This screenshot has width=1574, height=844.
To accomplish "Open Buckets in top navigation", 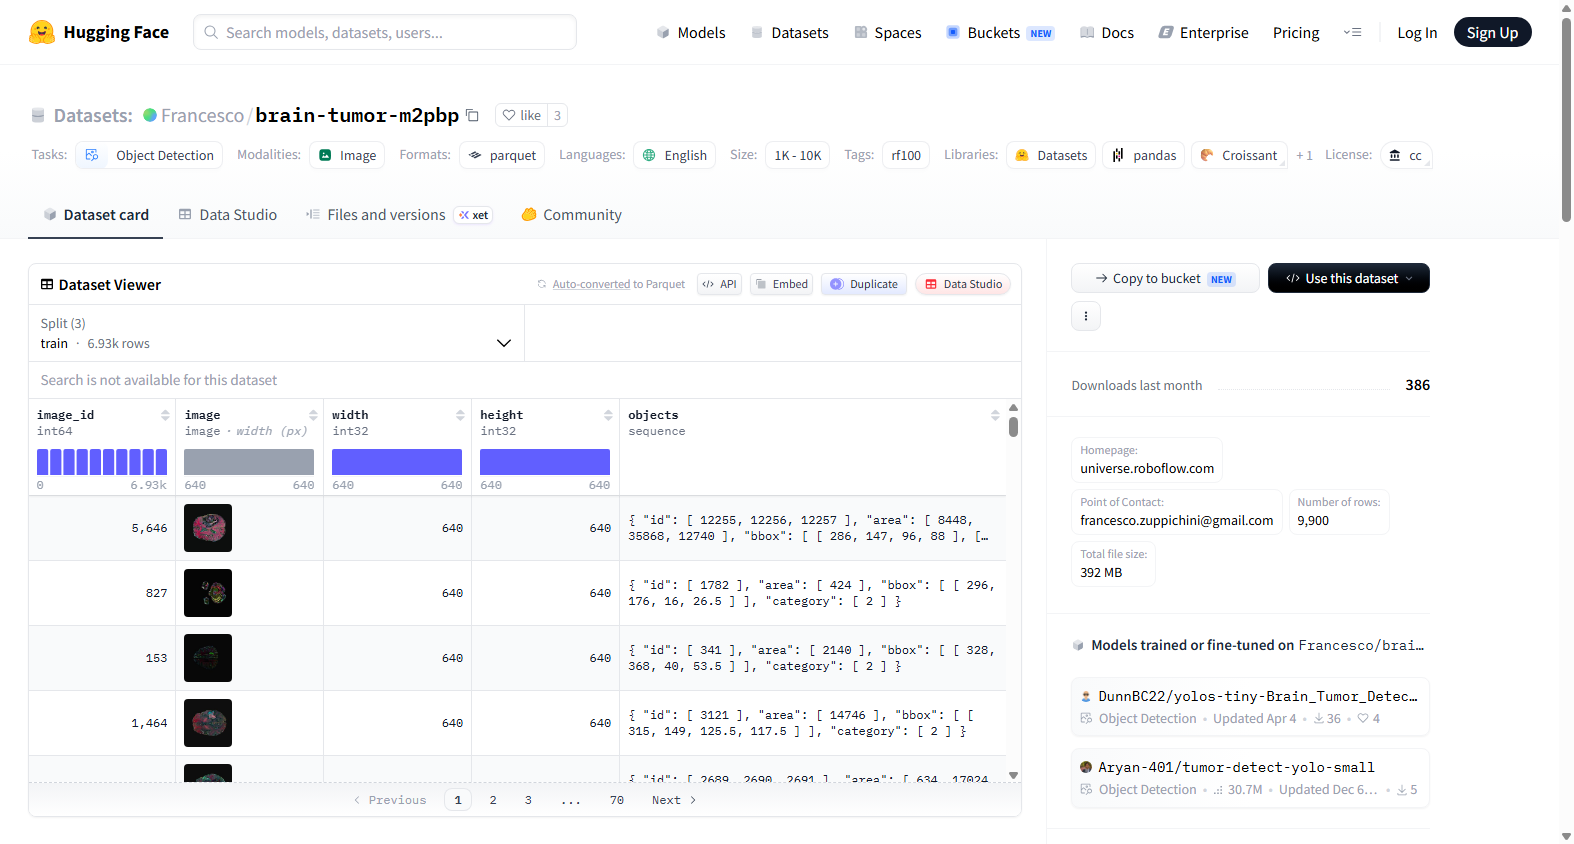I will click(x=1000, y=33).
